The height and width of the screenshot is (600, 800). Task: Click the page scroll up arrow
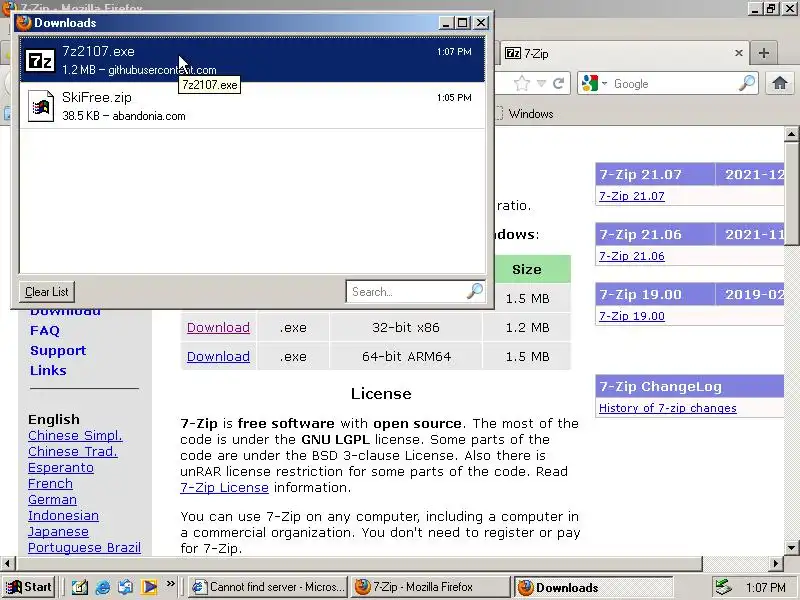pos(791,134)
